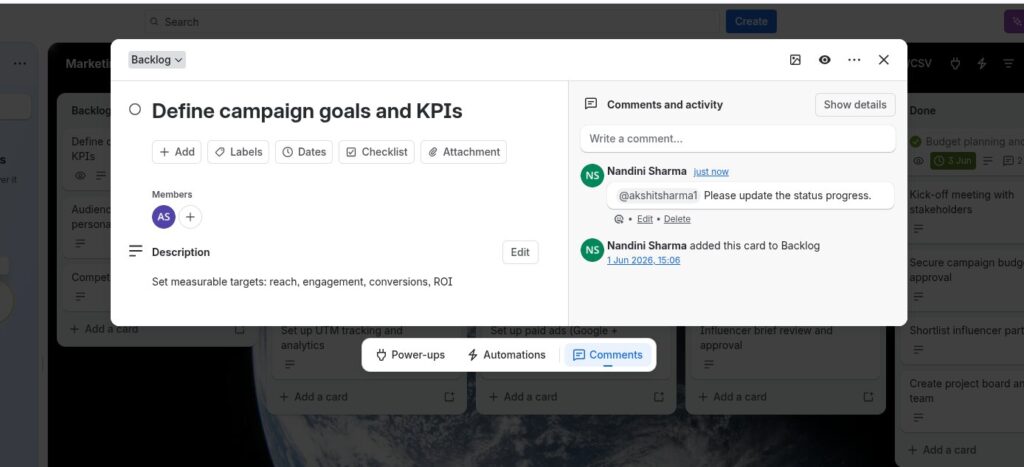Open the card's three-dot actions menu
Viewport: 1024px width, 467px height.
854,60
